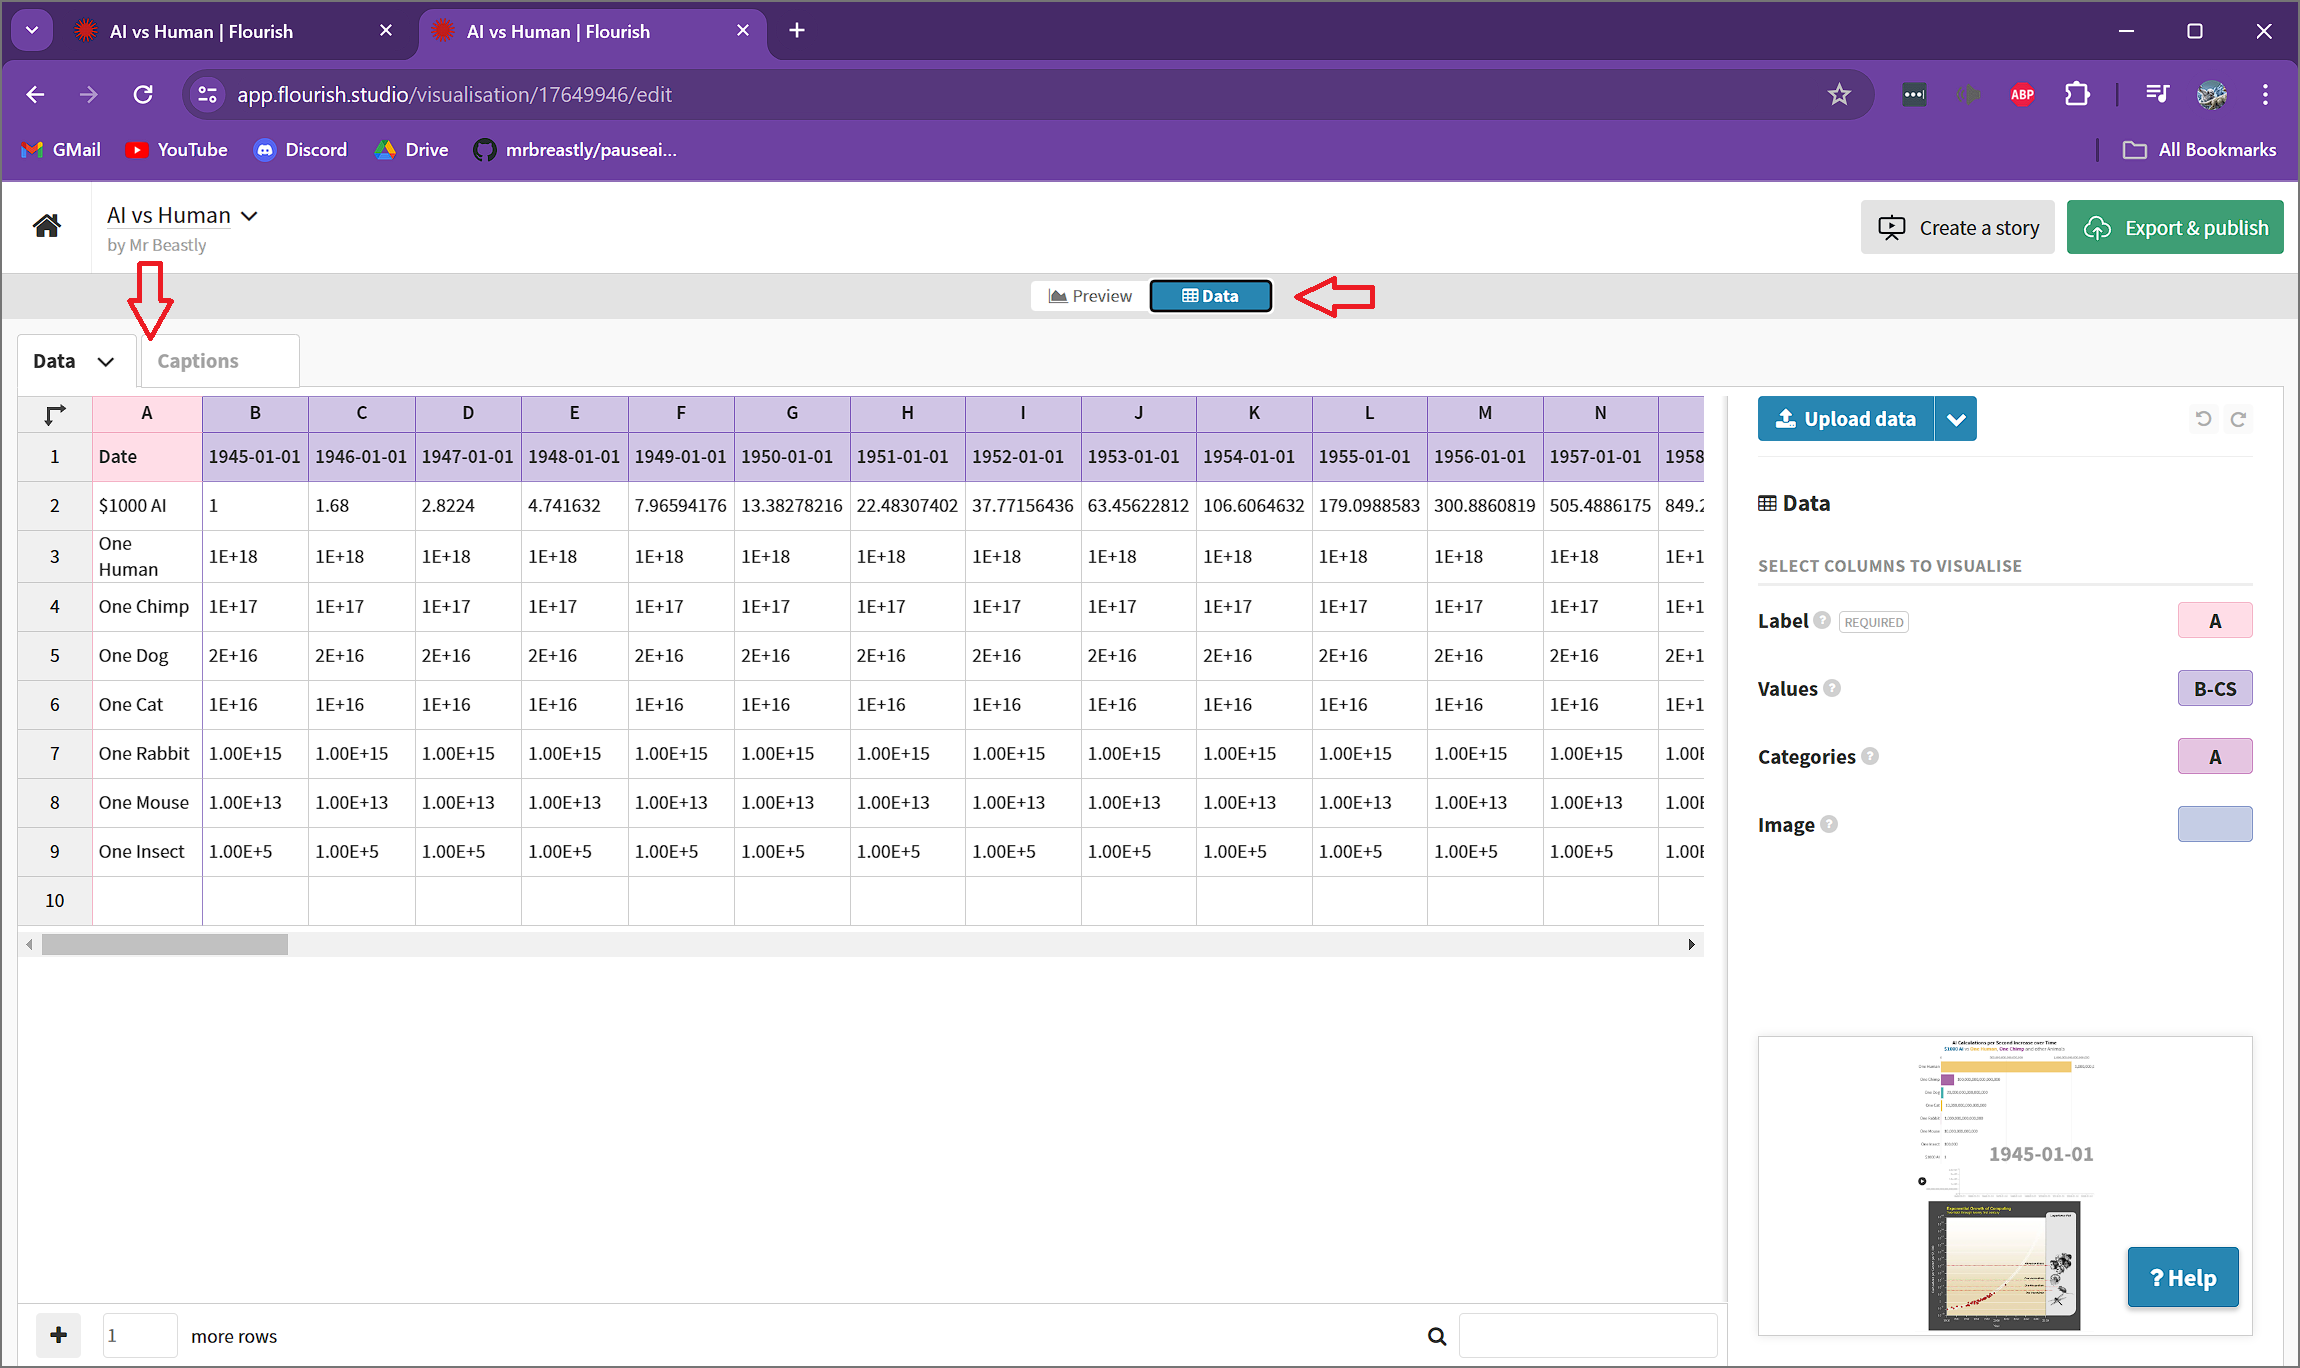Open the AI vs Human title chevron
Image resolution: width=2300 pixels, height=1368 pixels.
tap(249, 215)
